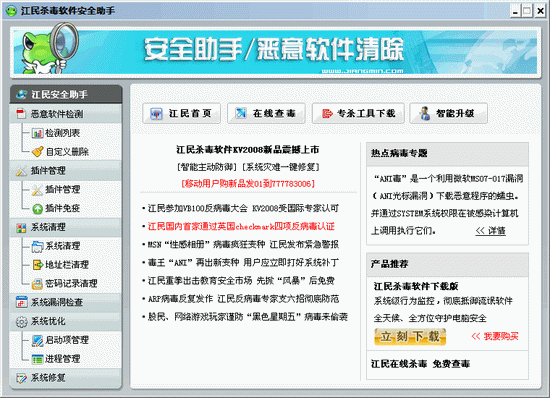This screenshot has width=550, height=398.
Task: Open 专杀工具下载 button
Action: 358,113
